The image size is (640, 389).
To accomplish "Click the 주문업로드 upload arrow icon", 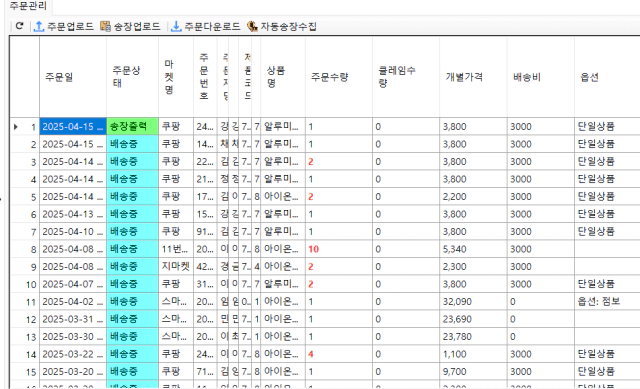I will pyautogui.click(x=39, y=26).
